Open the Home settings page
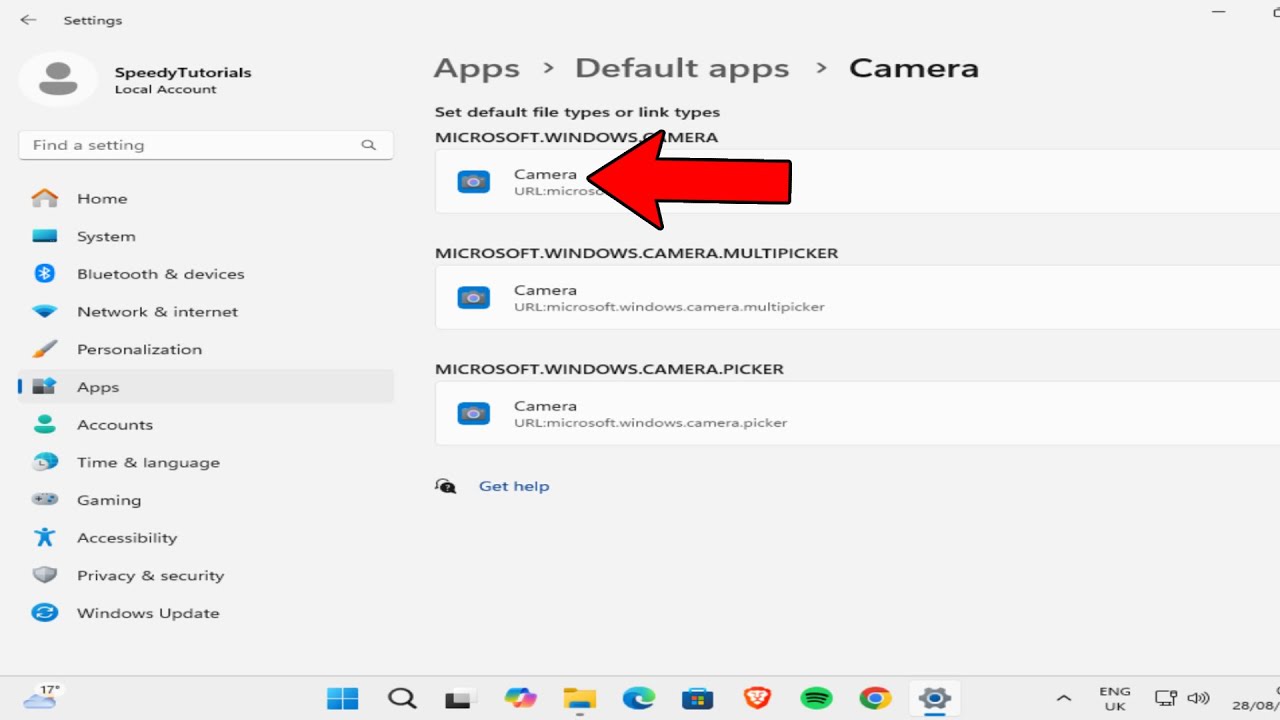This screenshot has width=1280, height=720. click(206, 199)
